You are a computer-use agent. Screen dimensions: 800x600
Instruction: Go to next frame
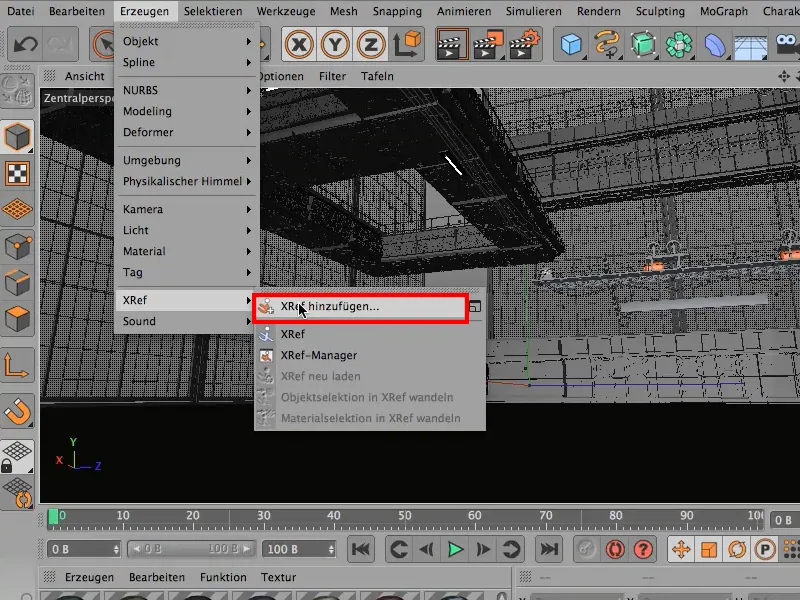pyautogui.click(x=483, y=549)
